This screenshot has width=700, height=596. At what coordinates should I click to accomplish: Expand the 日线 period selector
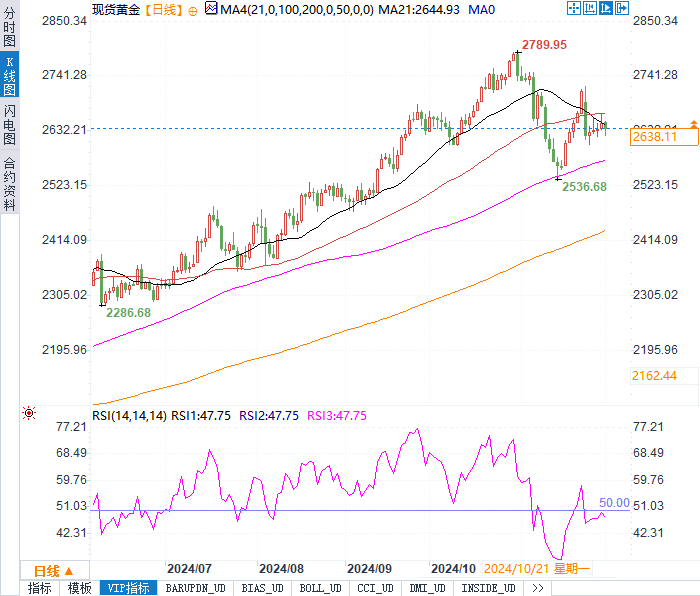click(x=54, y=571)
